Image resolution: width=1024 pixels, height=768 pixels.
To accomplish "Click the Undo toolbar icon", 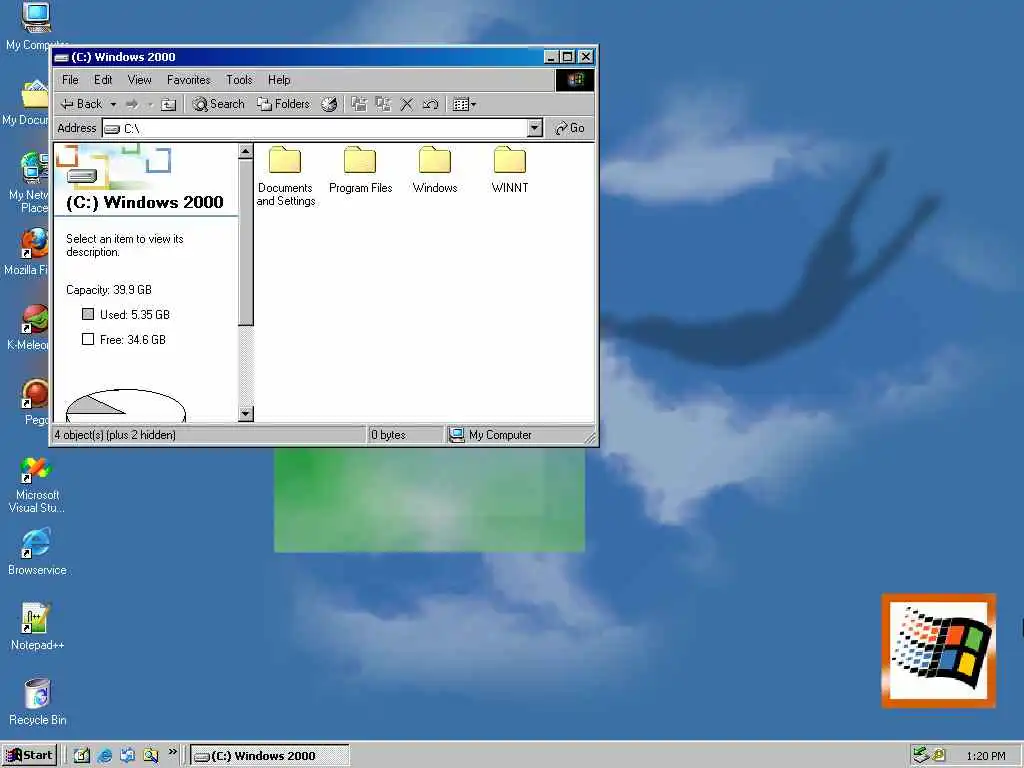I will (430, 104).
